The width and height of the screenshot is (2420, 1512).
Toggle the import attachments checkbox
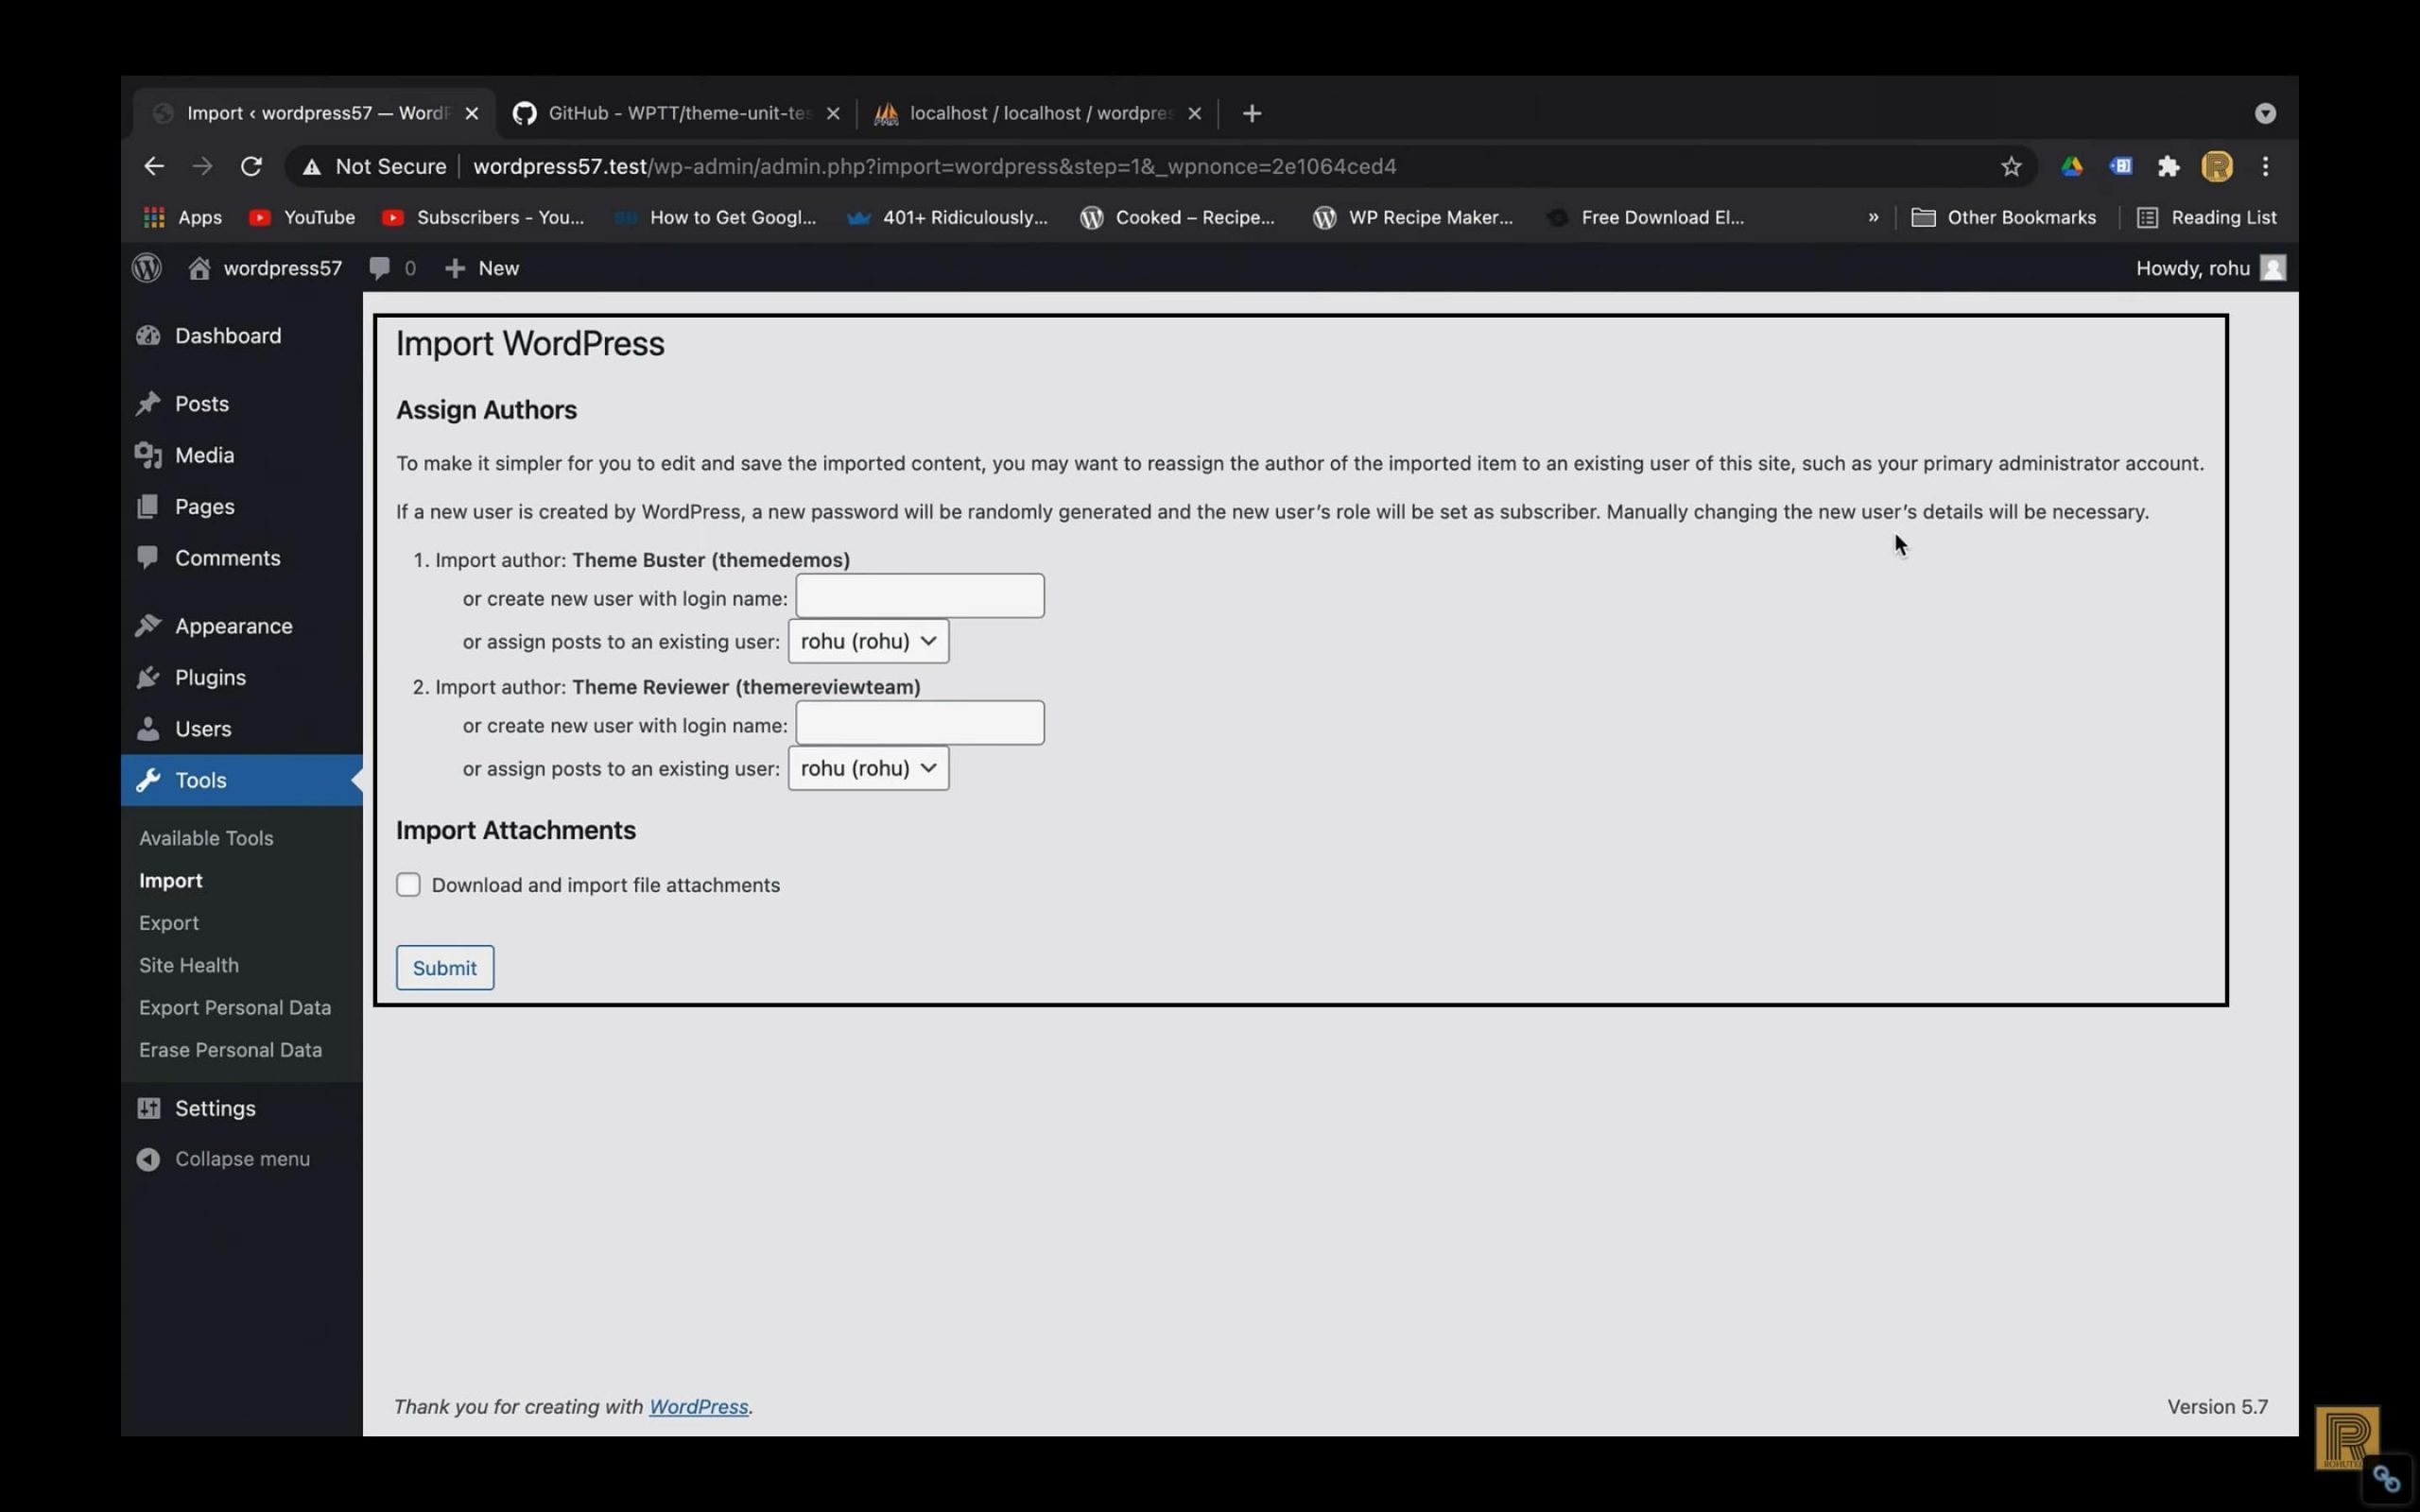[x=406, y=884]
